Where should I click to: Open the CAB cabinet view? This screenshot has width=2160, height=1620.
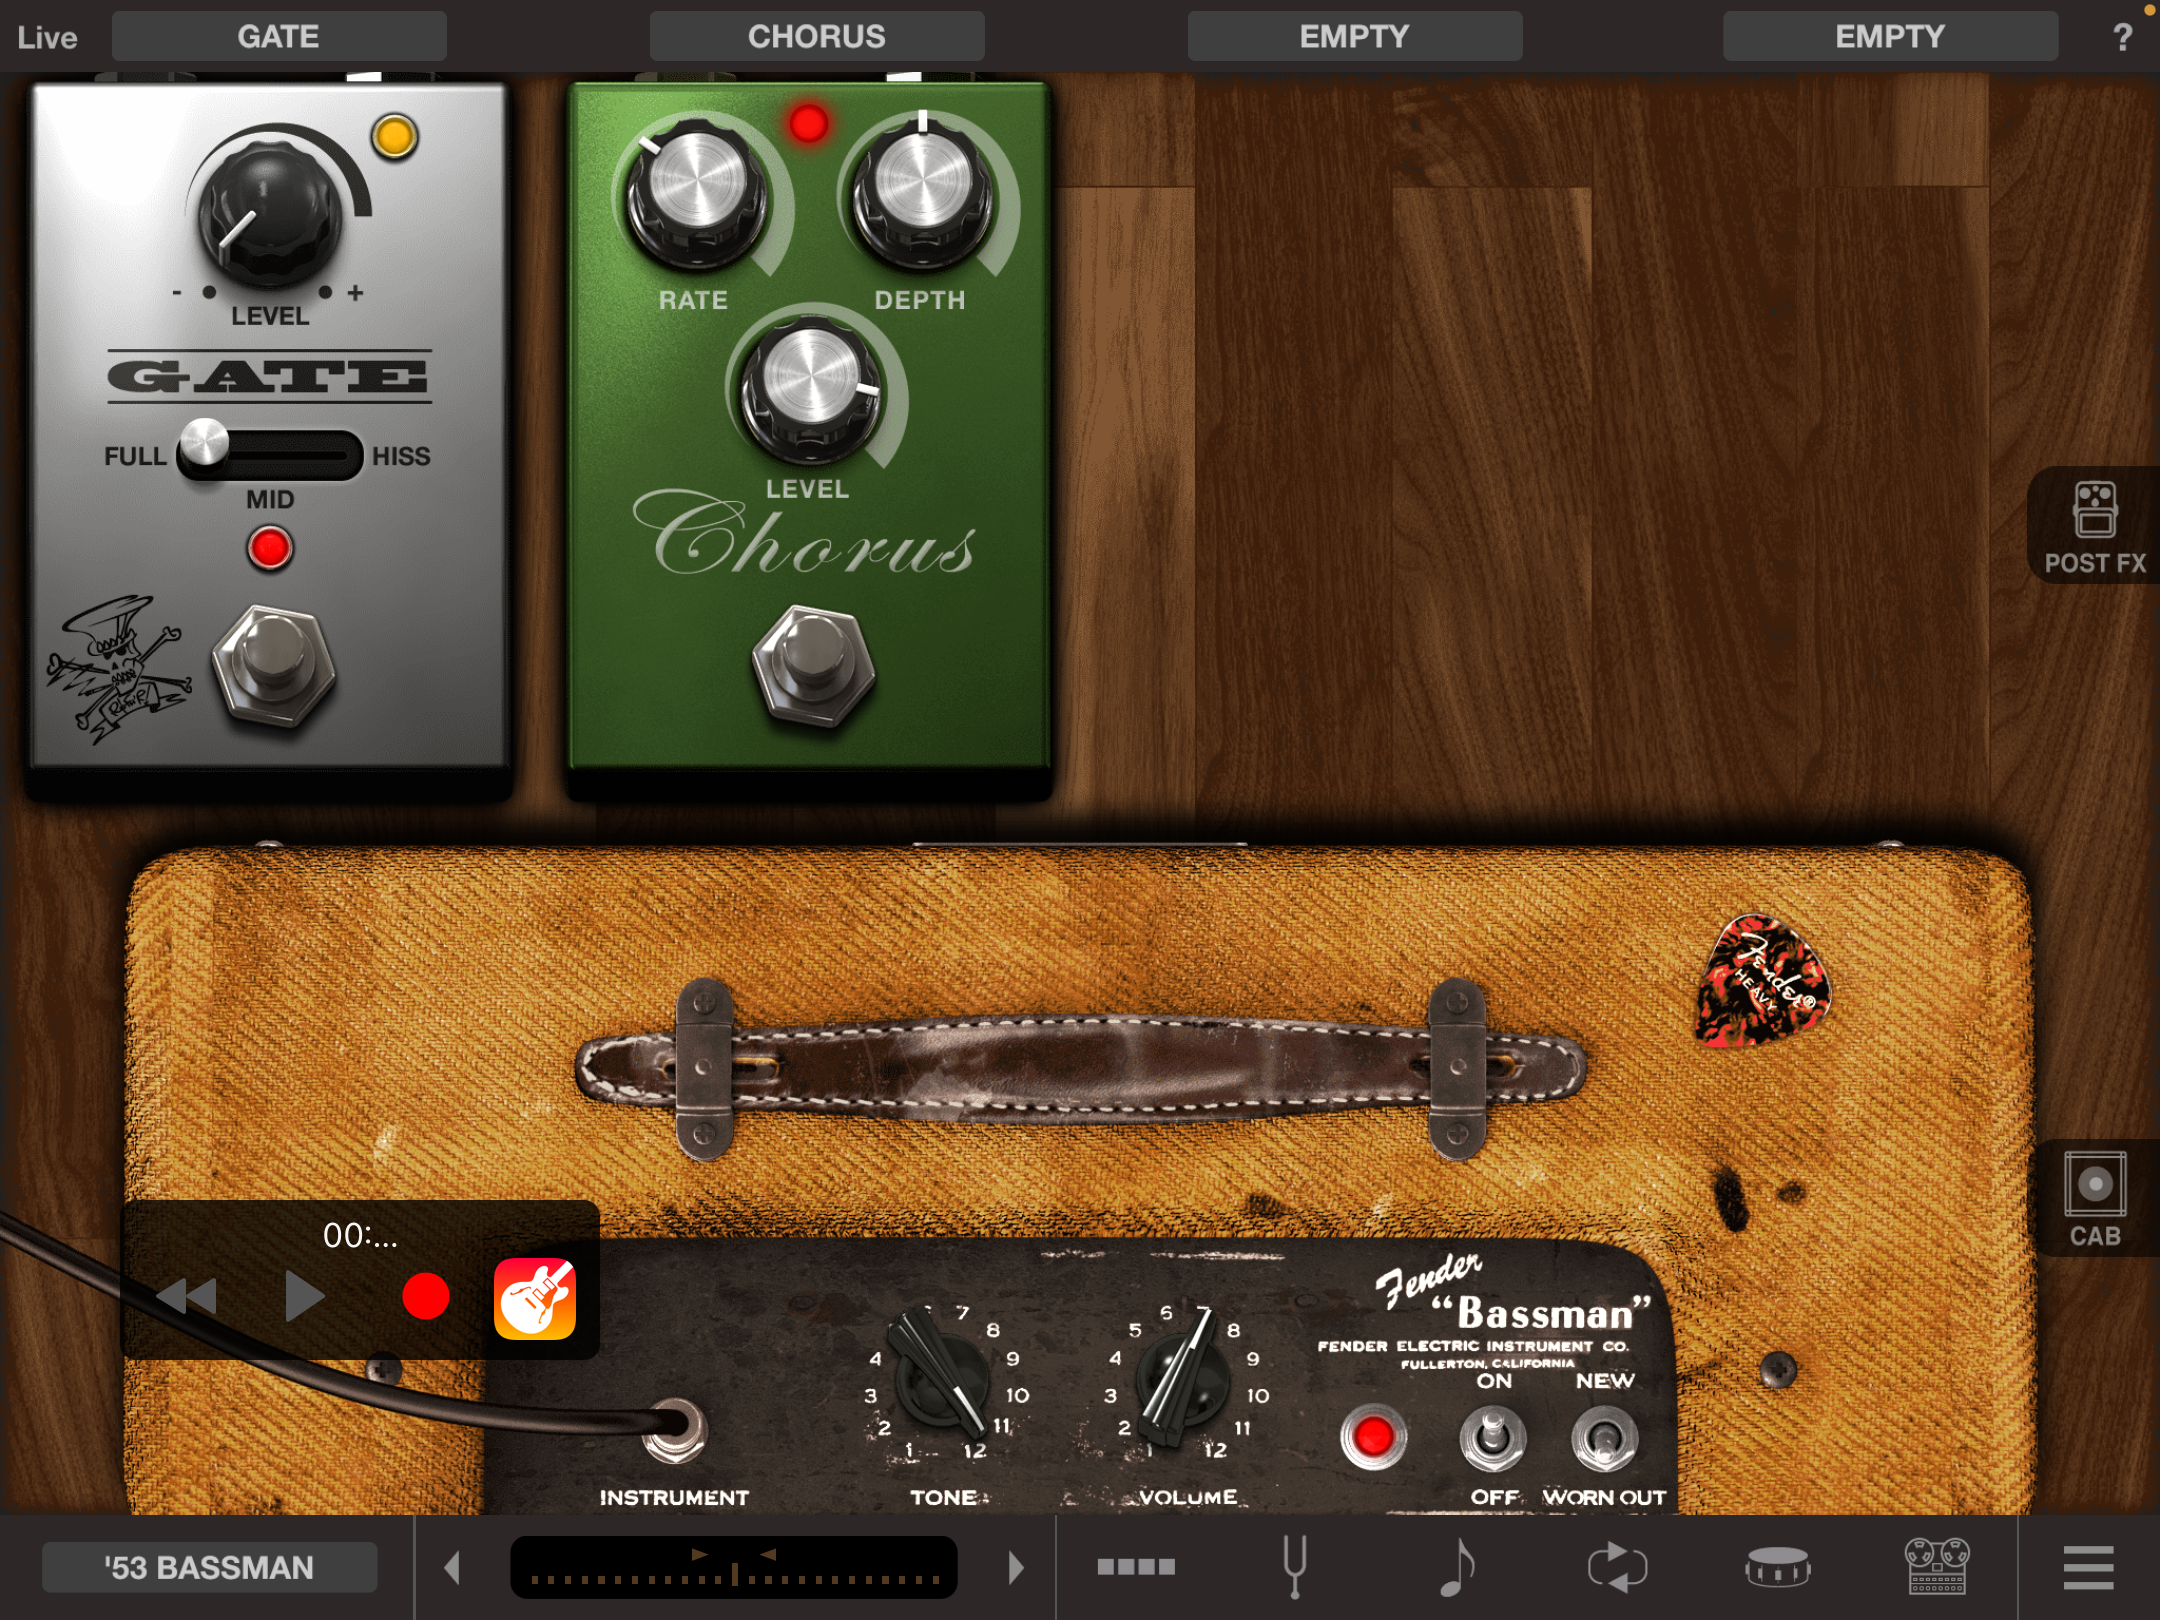pyautogui.click(x=2094, y=1199)
